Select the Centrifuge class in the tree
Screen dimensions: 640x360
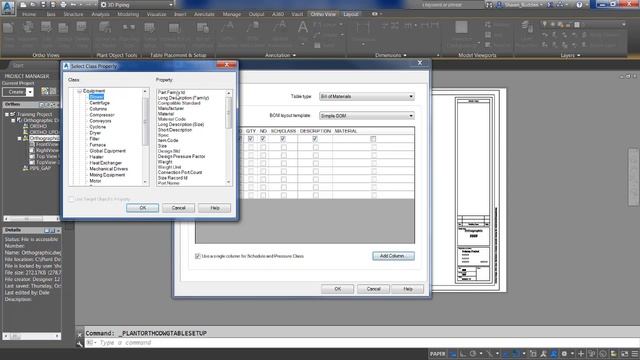pos(100,103)
